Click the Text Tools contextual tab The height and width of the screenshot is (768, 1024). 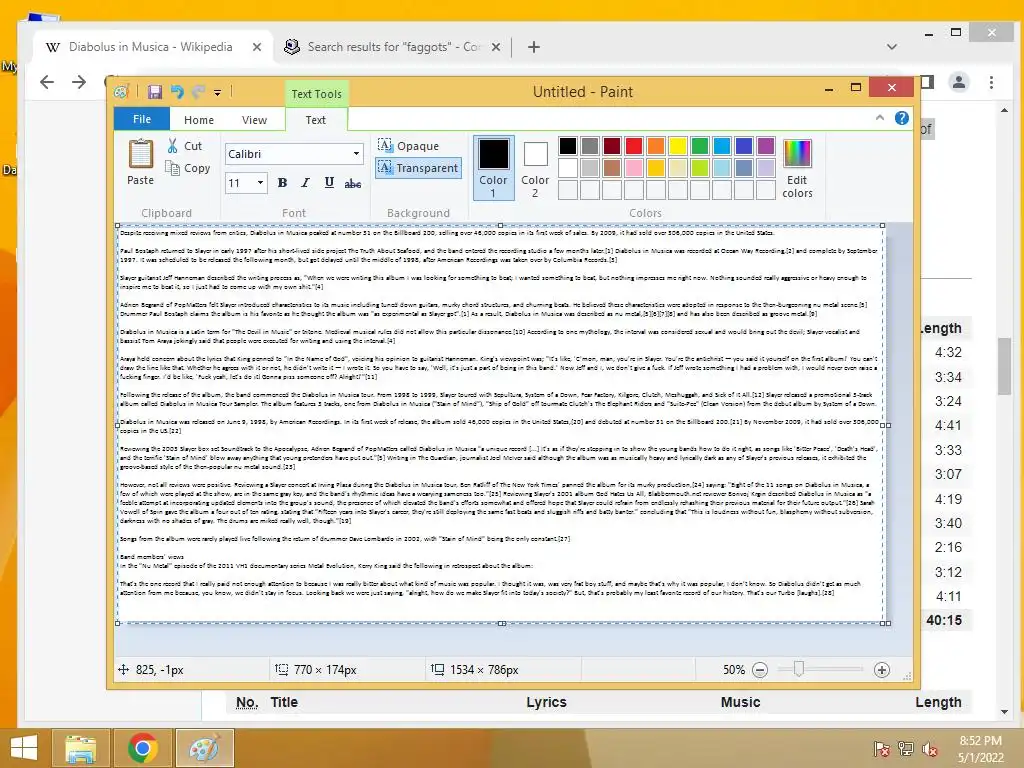[317, 94]
